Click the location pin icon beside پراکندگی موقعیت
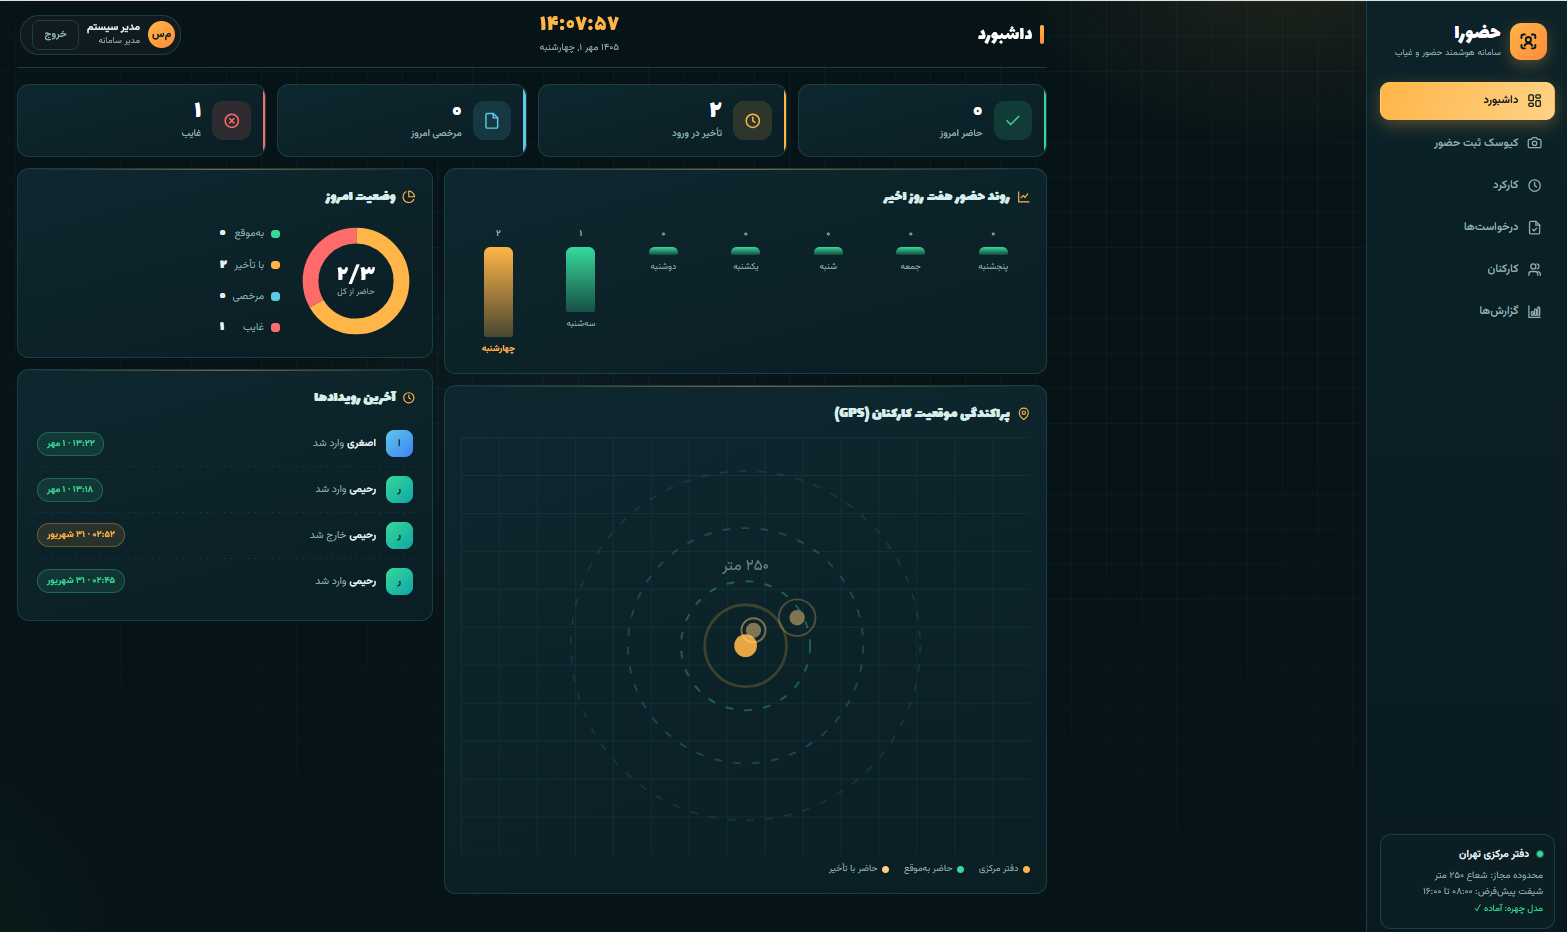Screen dimensions: 1567x932 point(1023,414)
